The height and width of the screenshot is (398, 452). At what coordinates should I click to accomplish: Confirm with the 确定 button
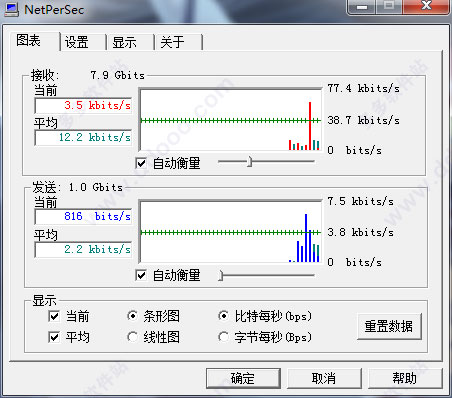coord(243,378)
